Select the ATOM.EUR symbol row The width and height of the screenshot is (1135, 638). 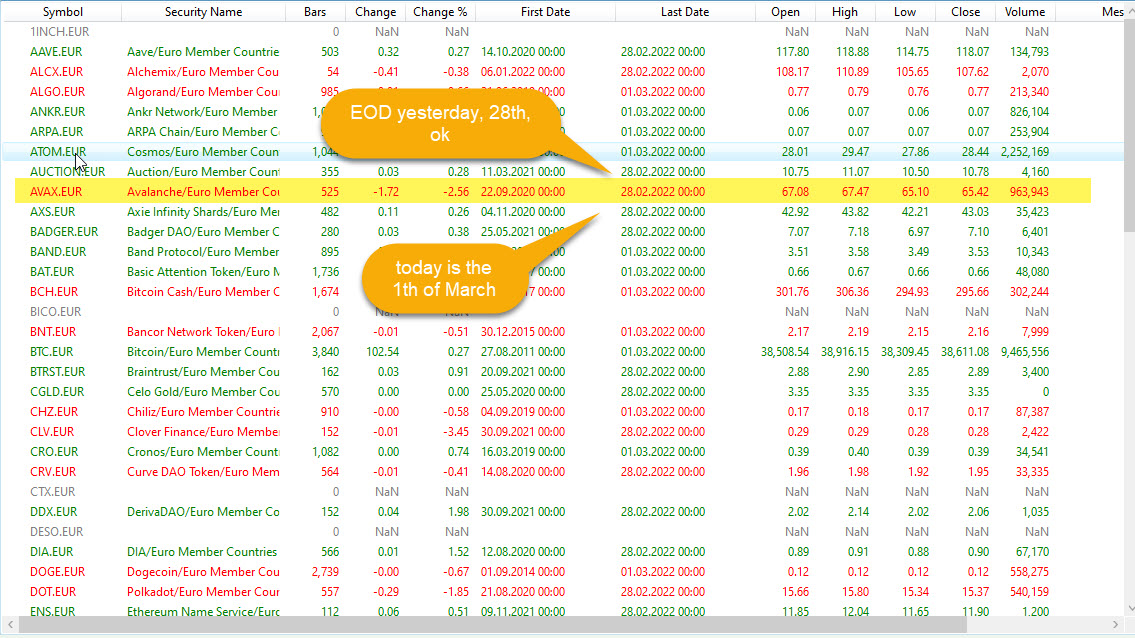pyautogui.click(x=58, y=152)
